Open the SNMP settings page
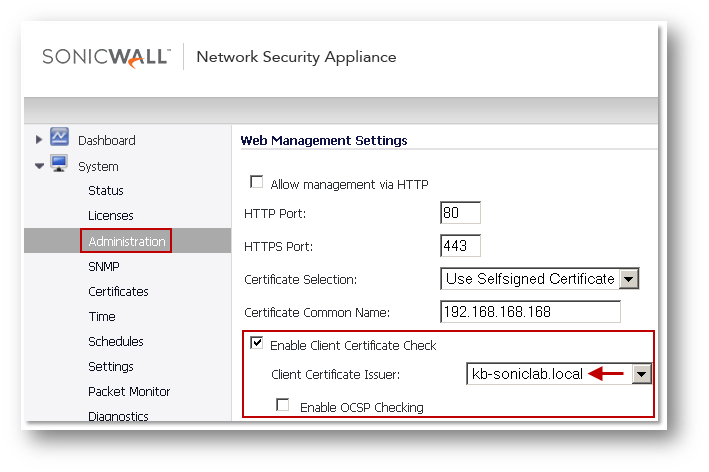 104,267
